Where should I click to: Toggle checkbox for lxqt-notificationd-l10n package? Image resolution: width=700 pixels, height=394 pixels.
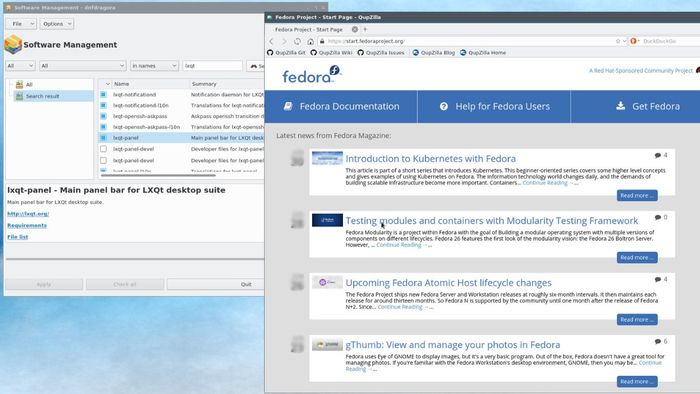tap(104, 105)
